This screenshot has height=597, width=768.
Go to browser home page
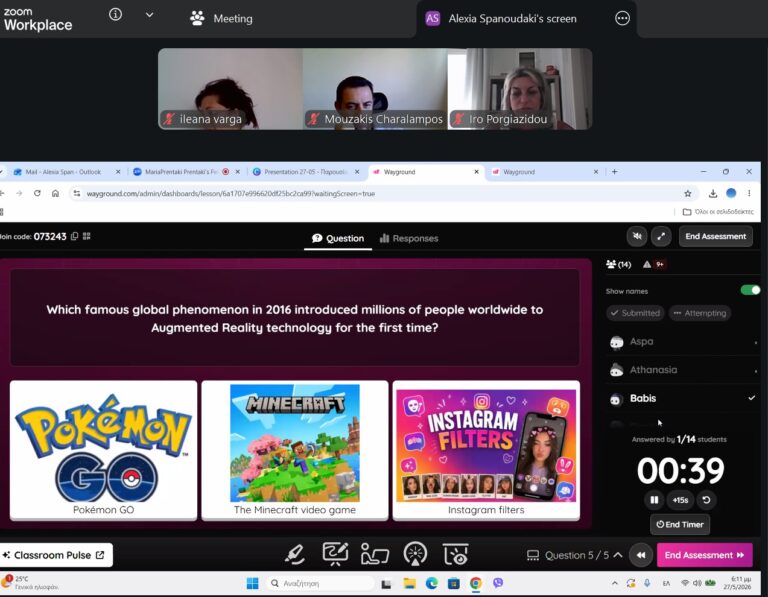click(55, 193)
